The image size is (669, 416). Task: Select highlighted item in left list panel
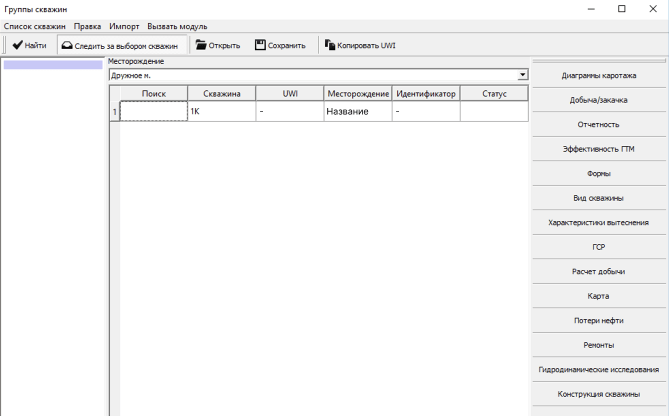tap(52, 65)
